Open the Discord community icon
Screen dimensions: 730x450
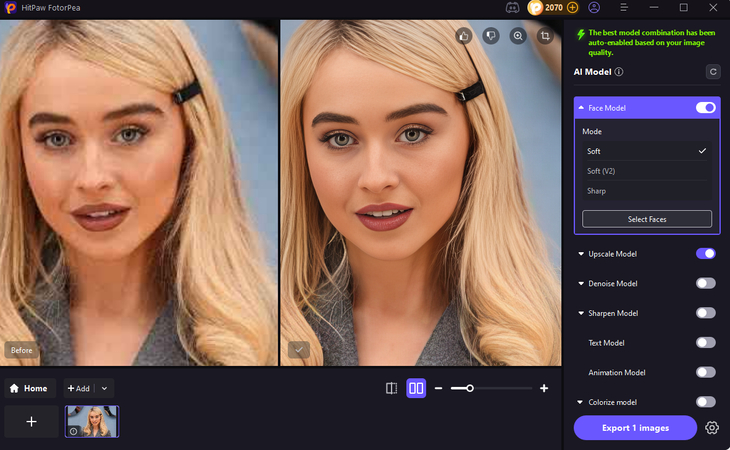512,7
